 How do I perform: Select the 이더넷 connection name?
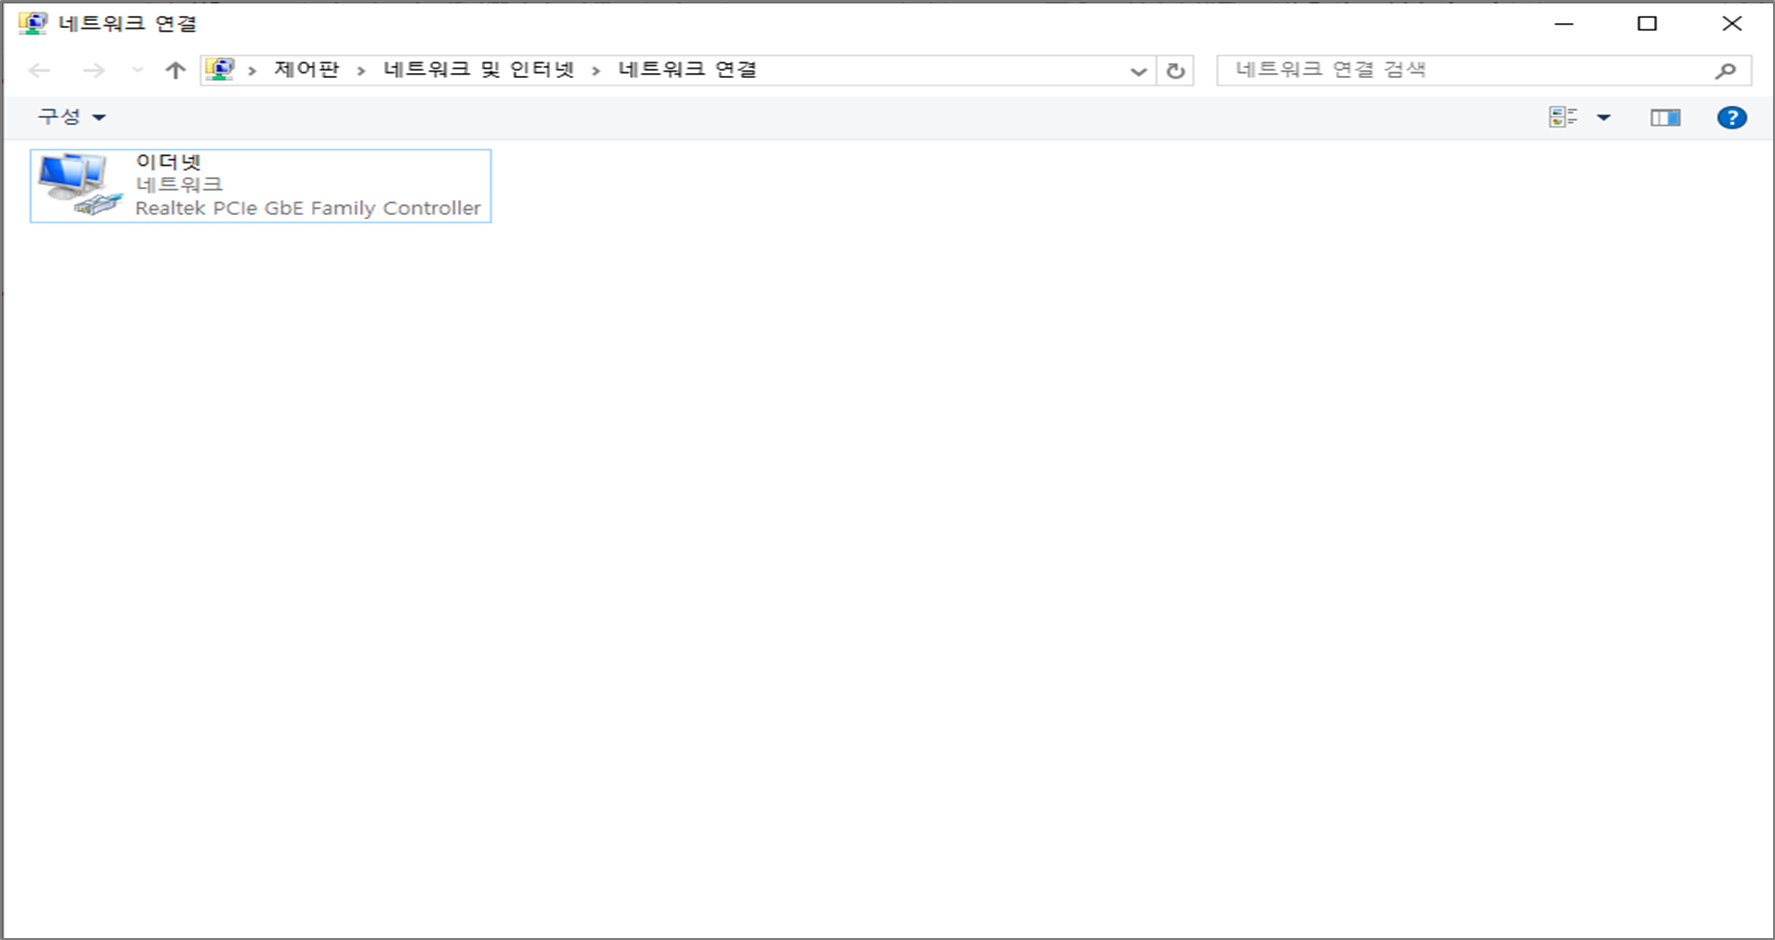click(x=168, y=161)
